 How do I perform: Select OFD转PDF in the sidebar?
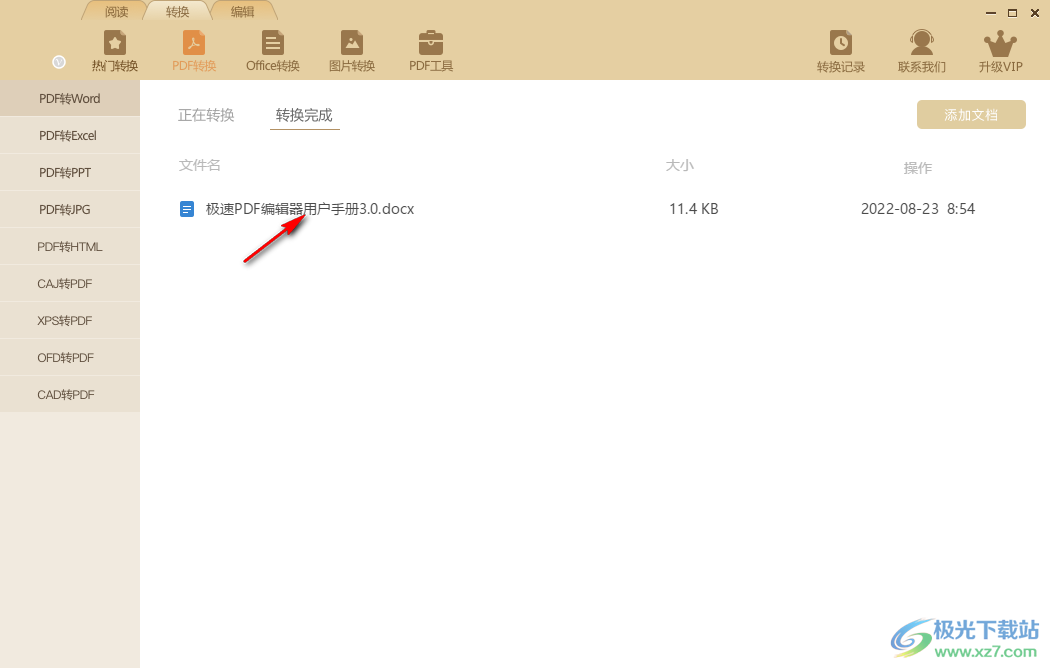(70, 357)
